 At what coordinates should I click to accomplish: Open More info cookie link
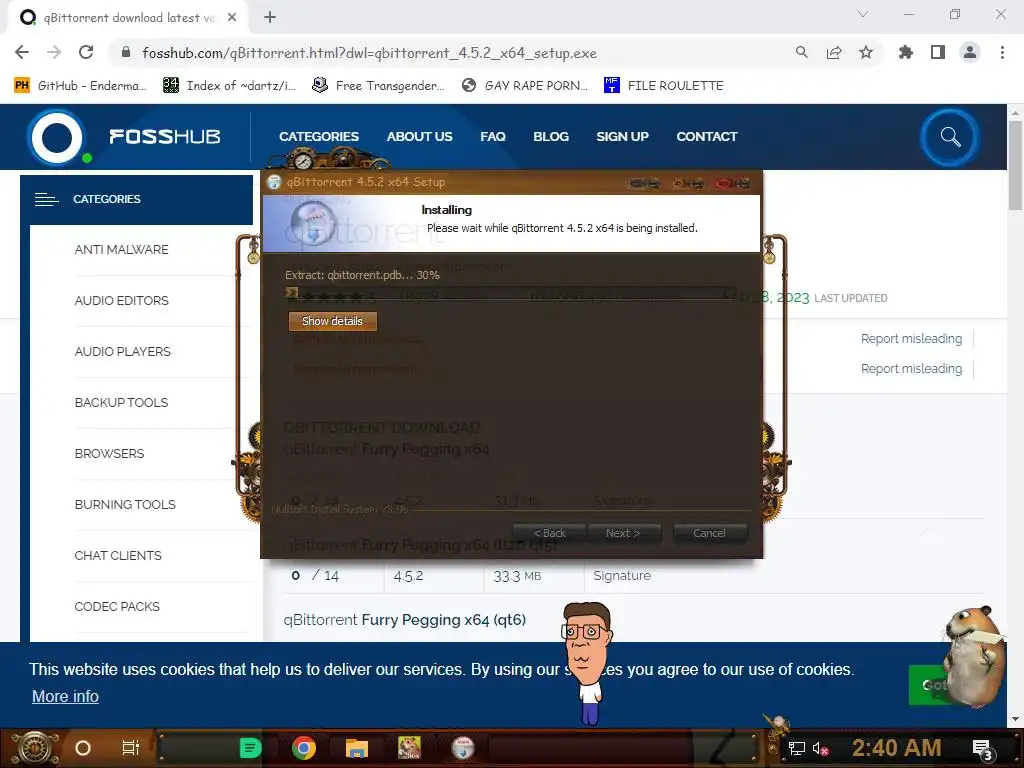tap(65, 696)
